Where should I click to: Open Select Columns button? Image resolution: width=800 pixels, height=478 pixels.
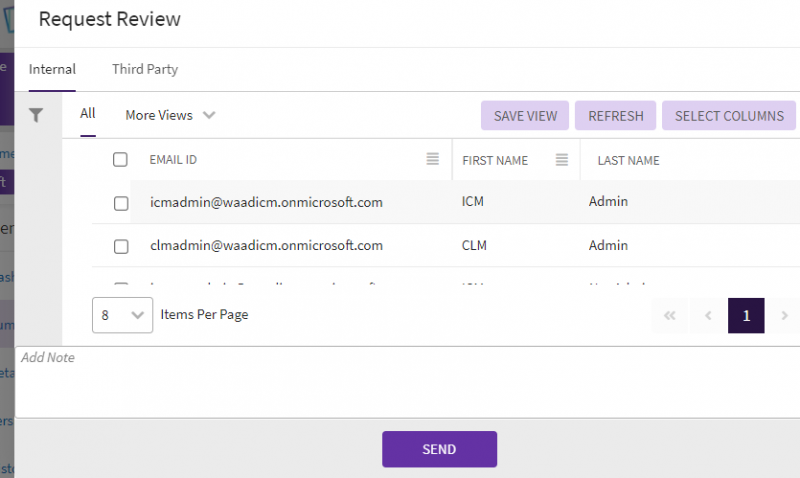729,116
